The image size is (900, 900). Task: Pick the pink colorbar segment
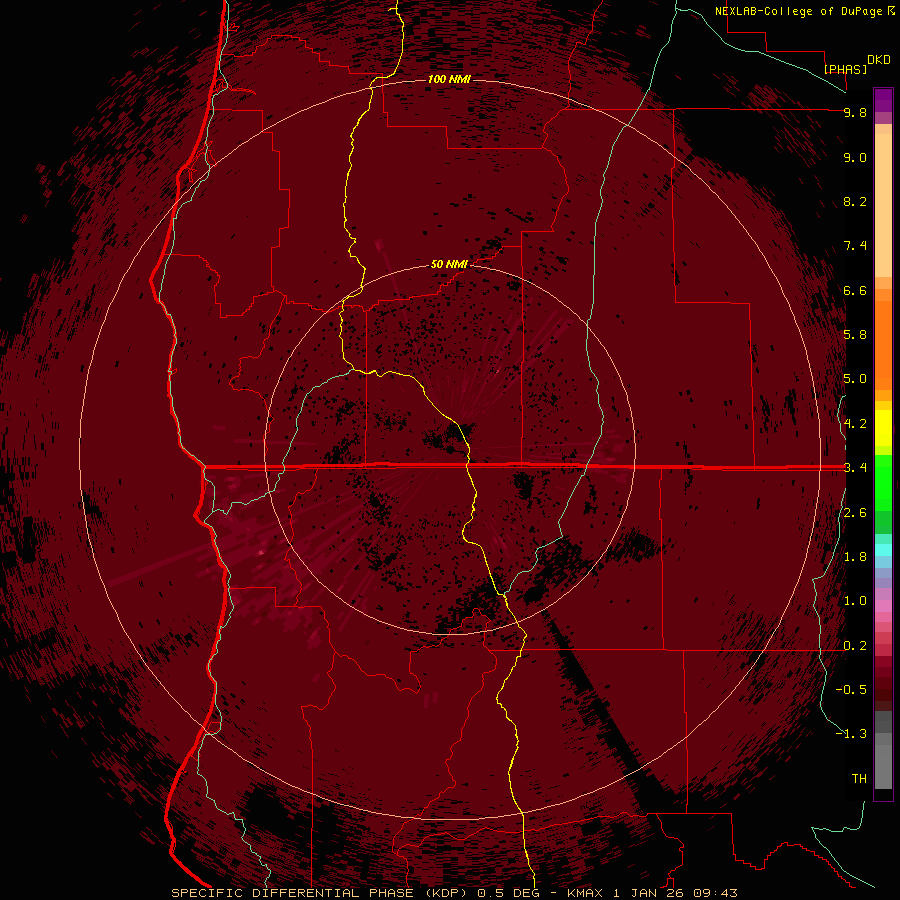pyautogui.click(x=883, y=606)
